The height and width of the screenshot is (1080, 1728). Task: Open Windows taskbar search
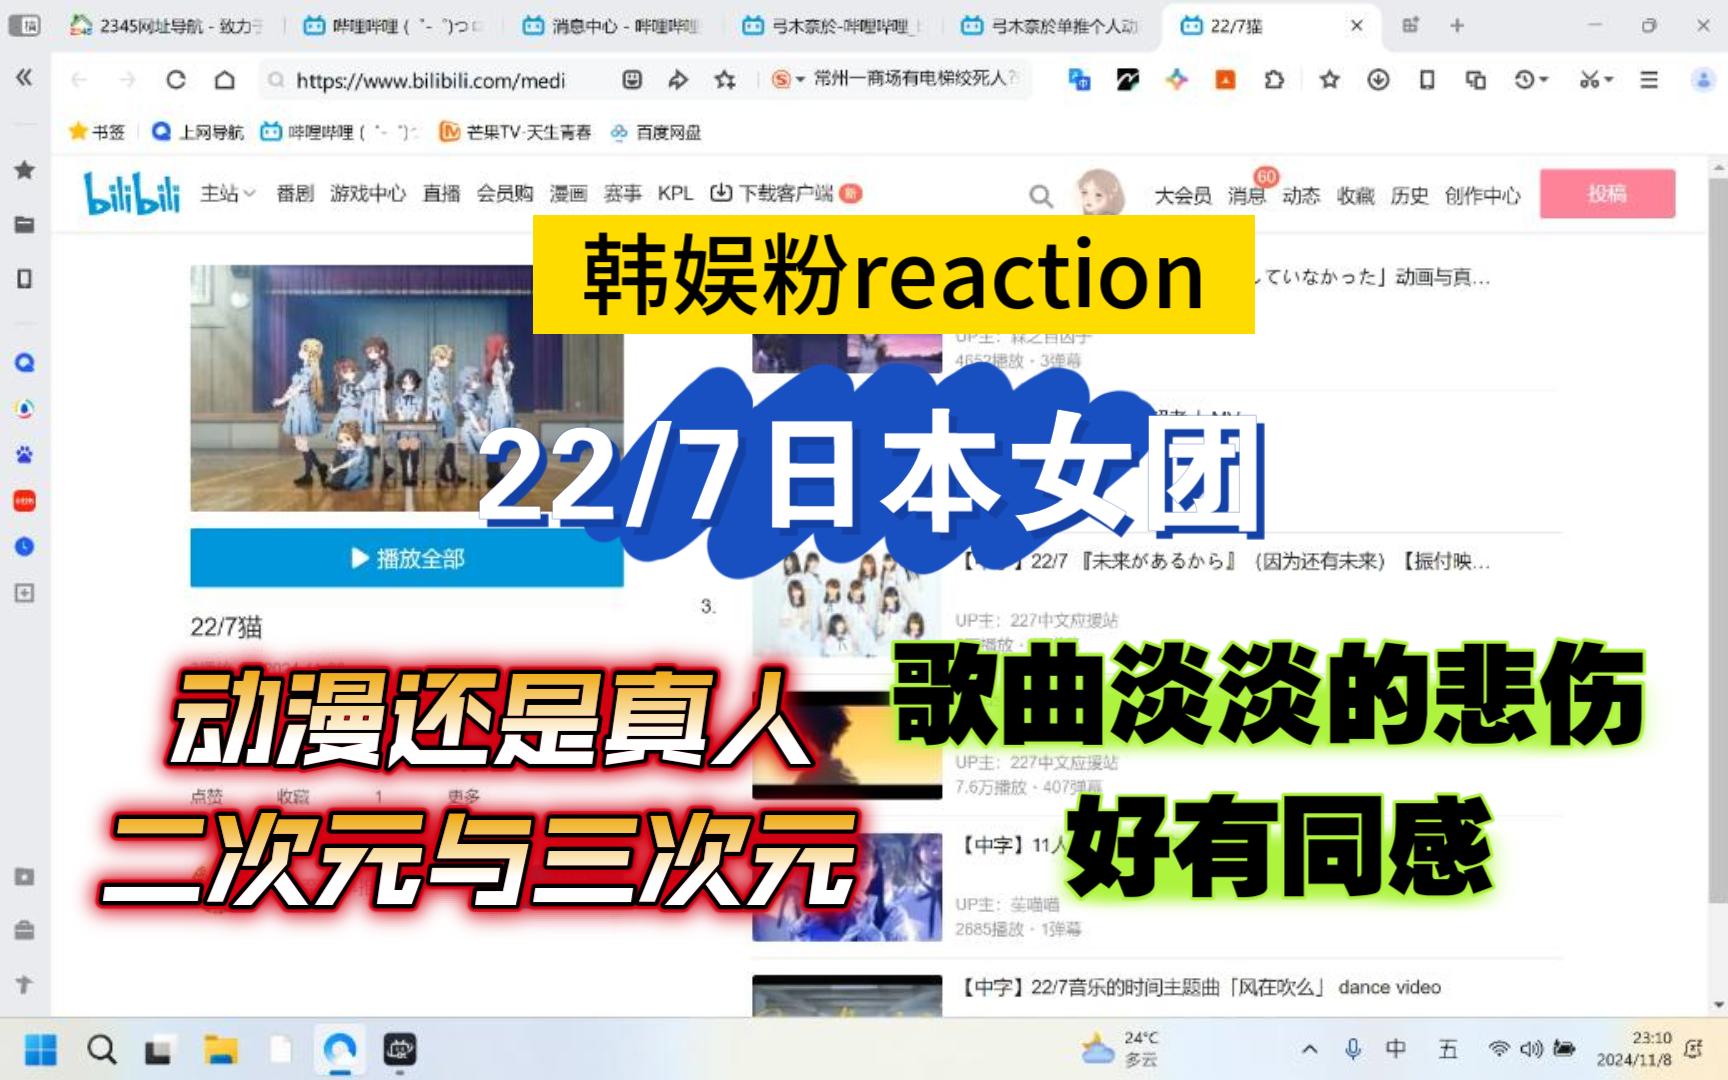pos(101,1050)
